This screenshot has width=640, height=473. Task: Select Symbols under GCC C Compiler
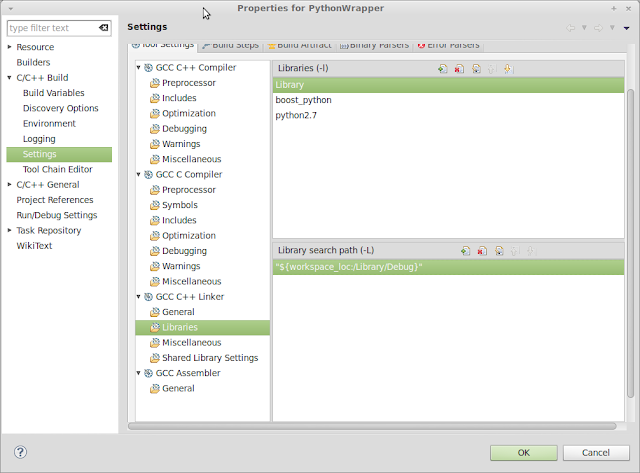(x=180, y=205)
